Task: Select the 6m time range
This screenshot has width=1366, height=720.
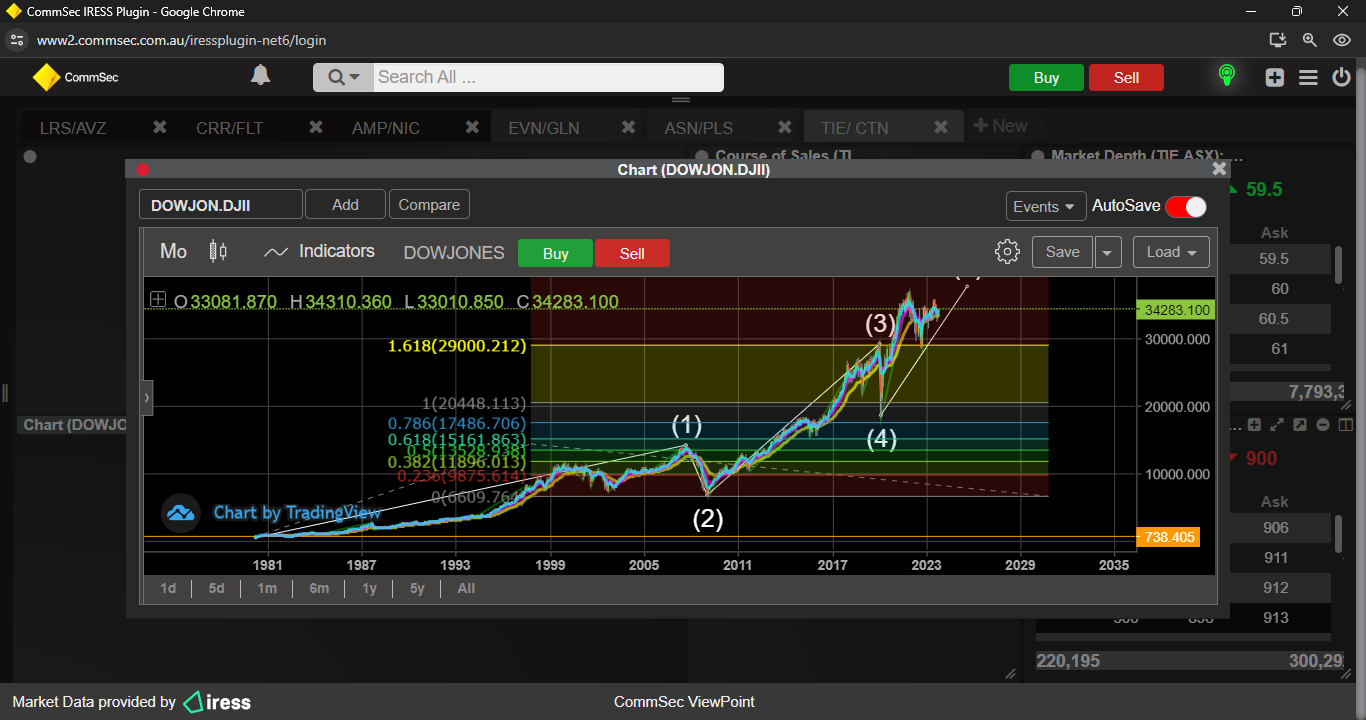Action: coord(319,588)
